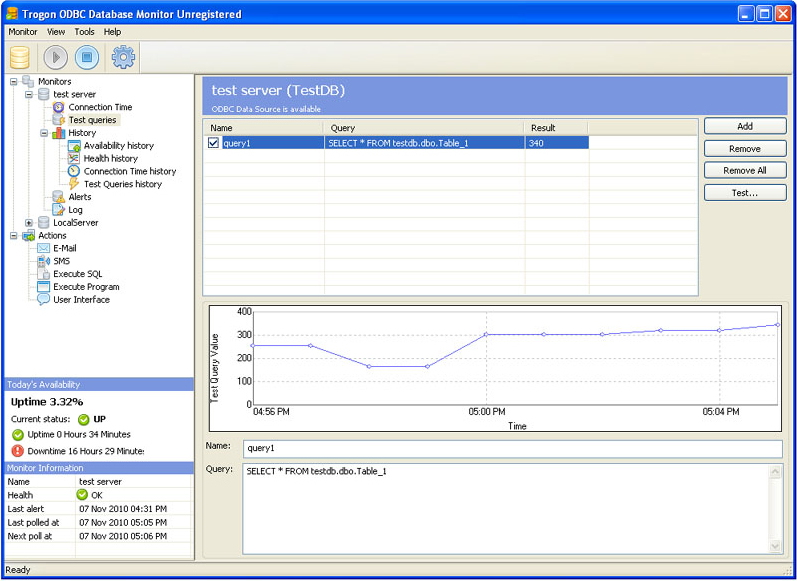Viewport: 797px width, 581px height.
Task: Click the Remove All button
Action: coord(745,171)
